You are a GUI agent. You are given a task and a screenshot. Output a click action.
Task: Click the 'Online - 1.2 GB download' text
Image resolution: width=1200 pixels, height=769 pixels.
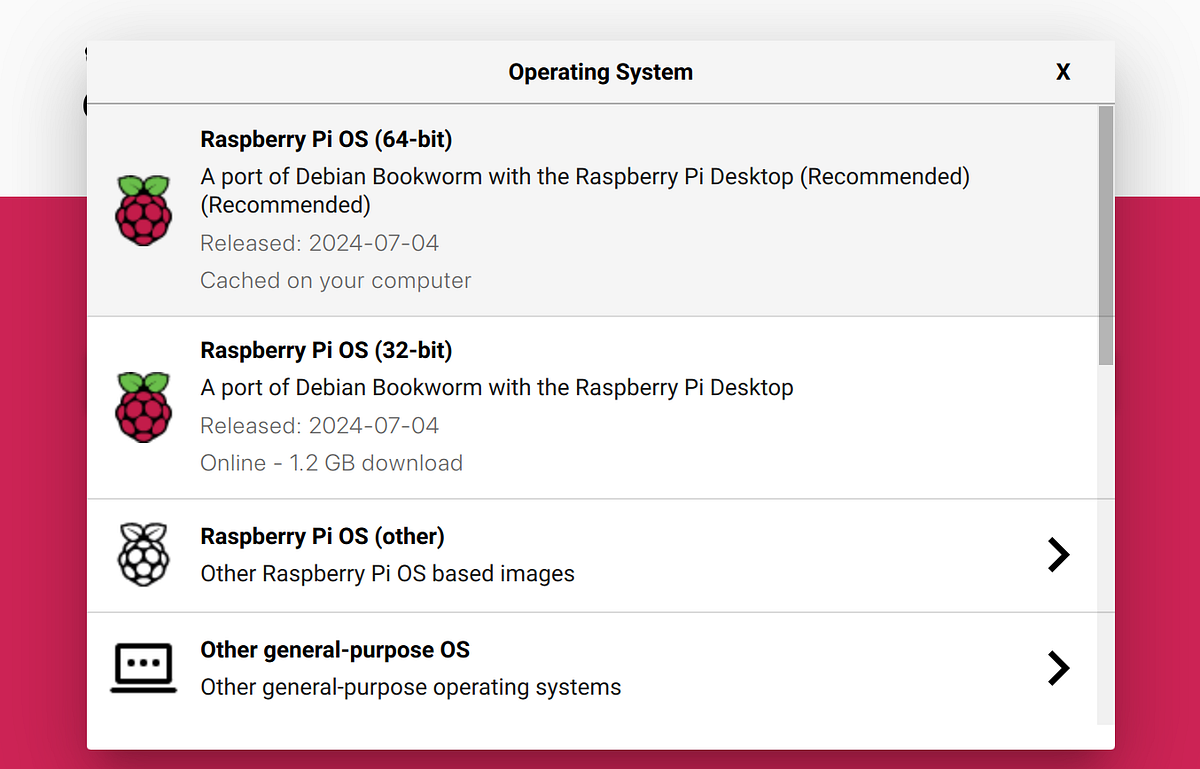[x=331, y=462]
